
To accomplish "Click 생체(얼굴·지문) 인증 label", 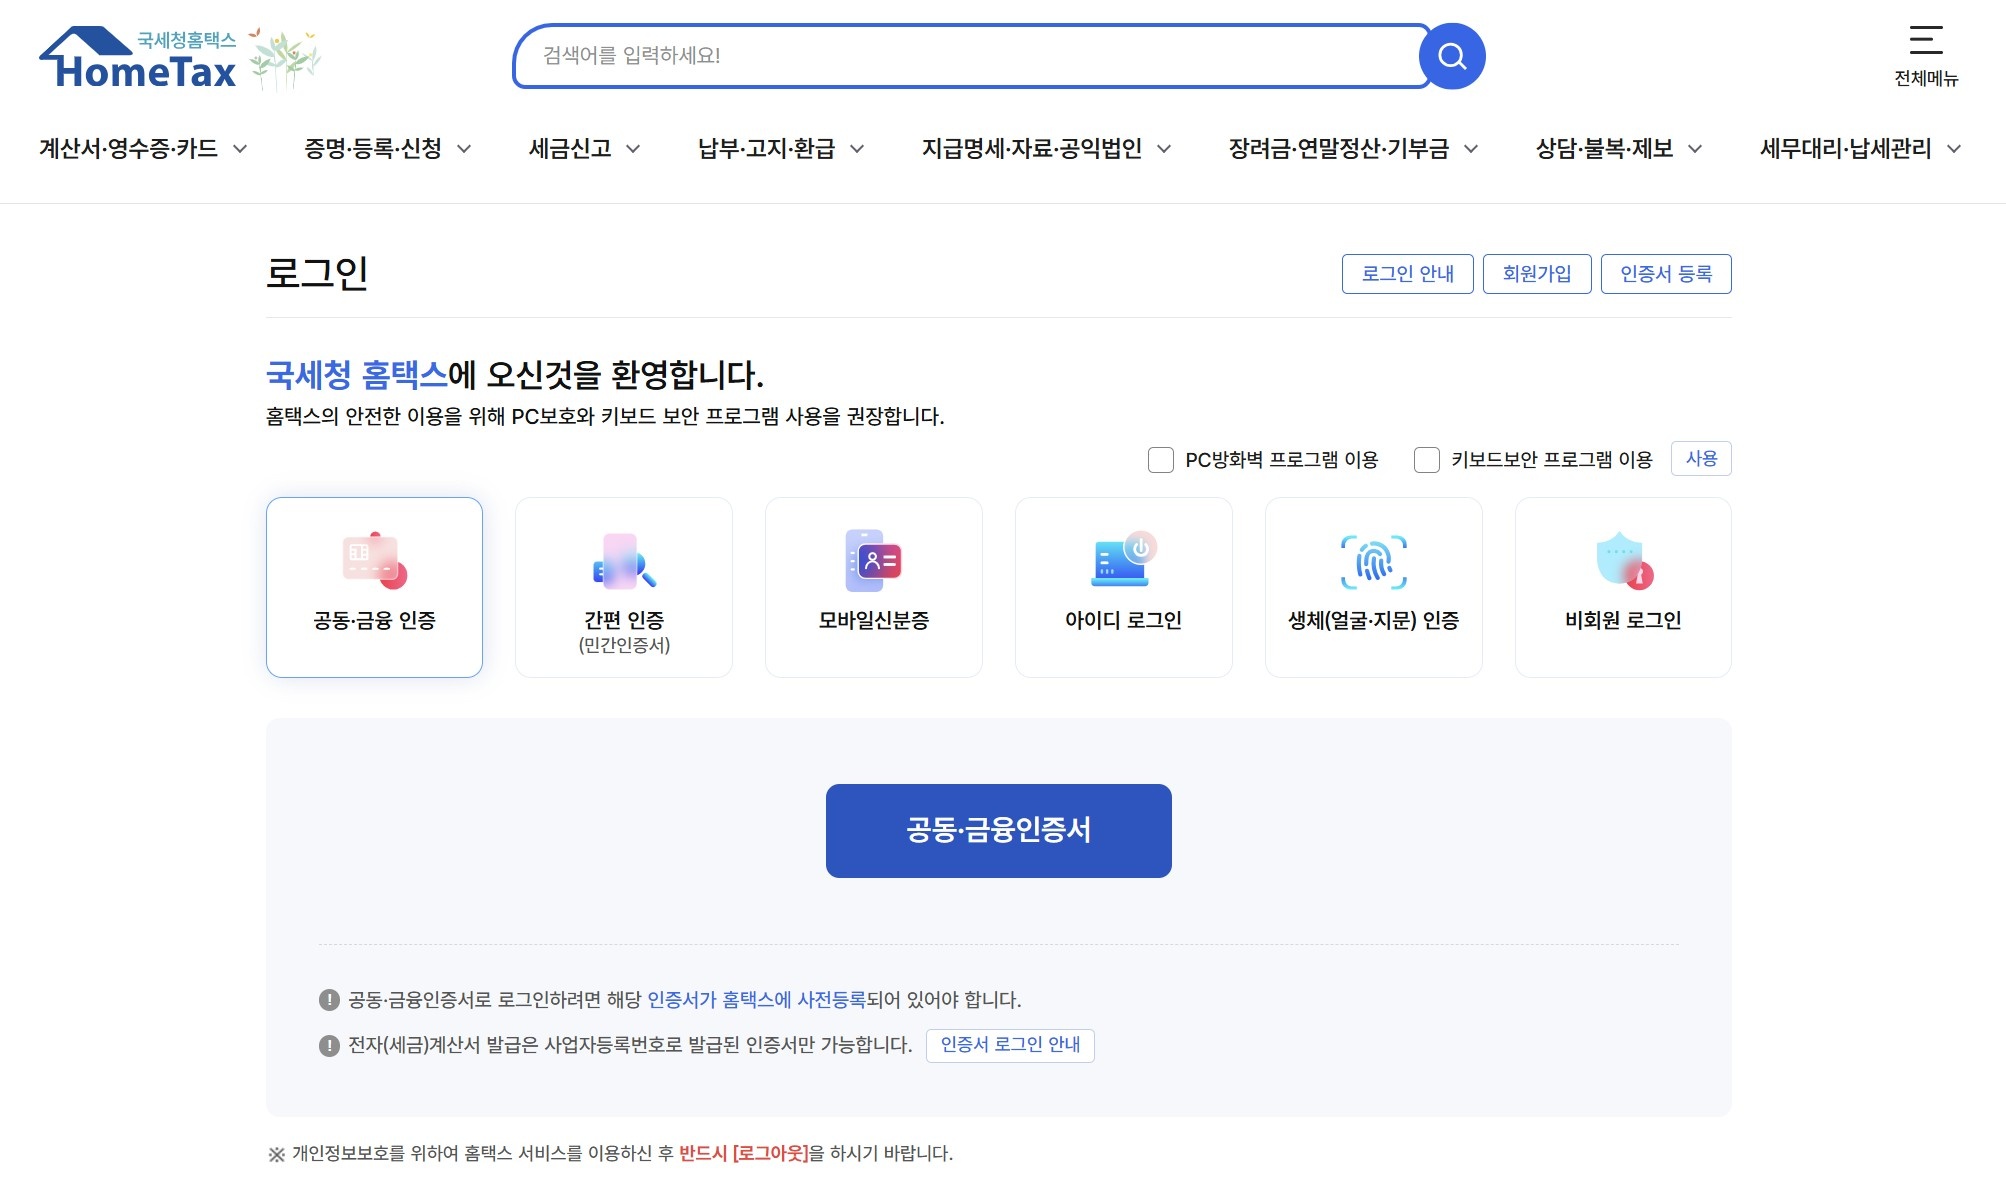I will [x=1374, y=621].
